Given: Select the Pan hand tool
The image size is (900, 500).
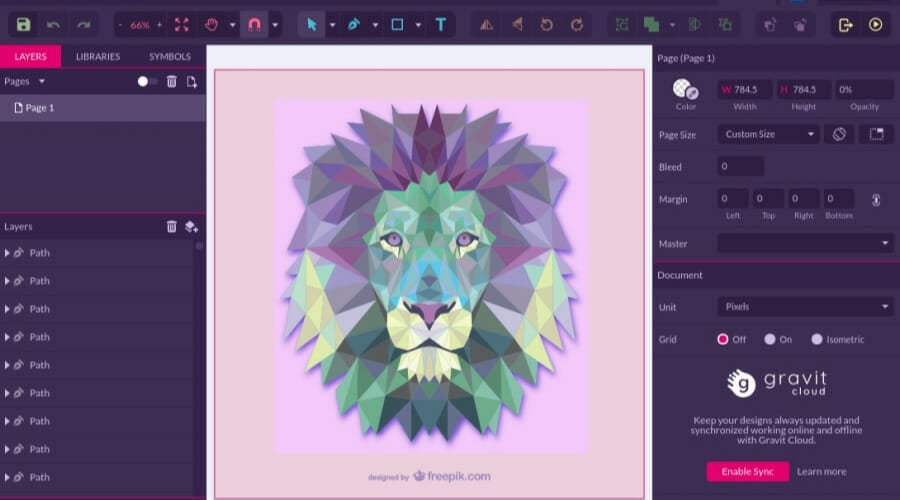Looking at the screenshot, I should coord(212,25).
